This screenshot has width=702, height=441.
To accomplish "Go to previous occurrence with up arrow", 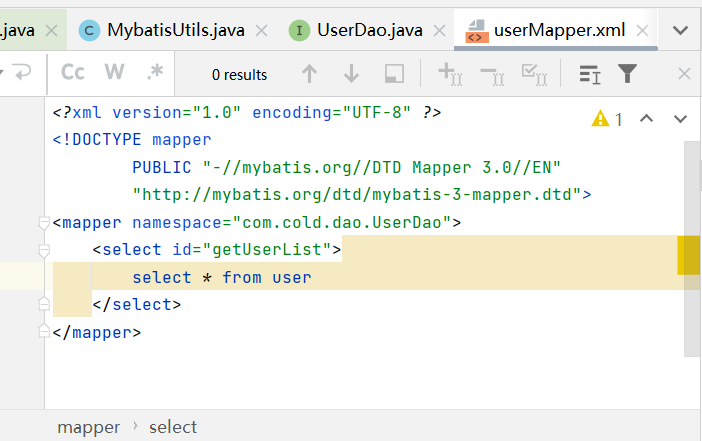I will pyautogui.click(x=310, y=74).
